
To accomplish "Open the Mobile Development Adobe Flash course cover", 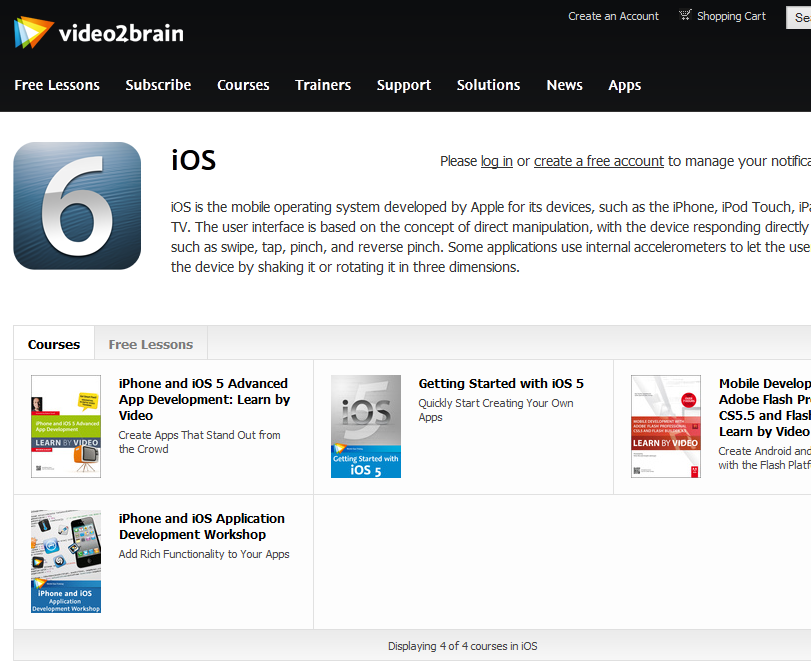I will pos(666,426).
